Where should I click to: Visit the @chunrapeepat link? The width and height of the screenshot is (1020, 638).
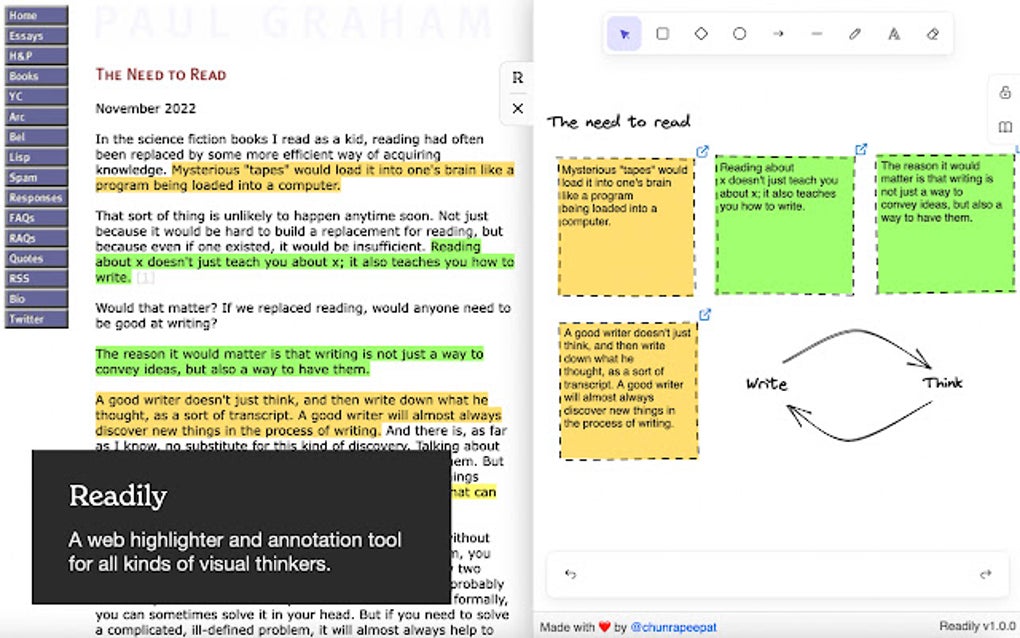coord(673,627)
